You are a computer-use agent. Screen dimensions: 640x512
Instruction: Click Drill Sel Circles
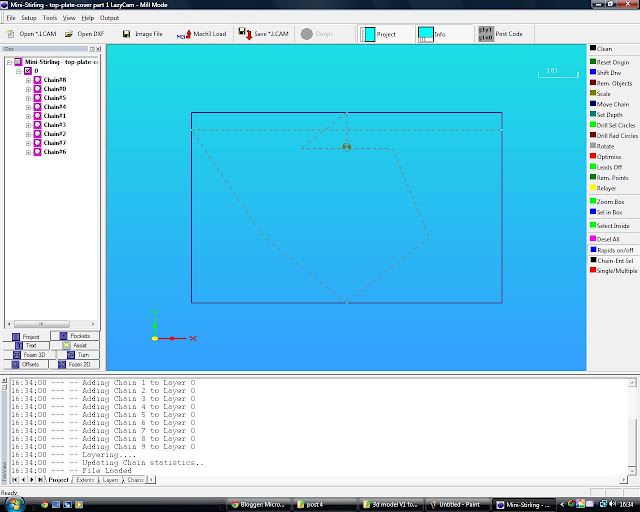613,125
